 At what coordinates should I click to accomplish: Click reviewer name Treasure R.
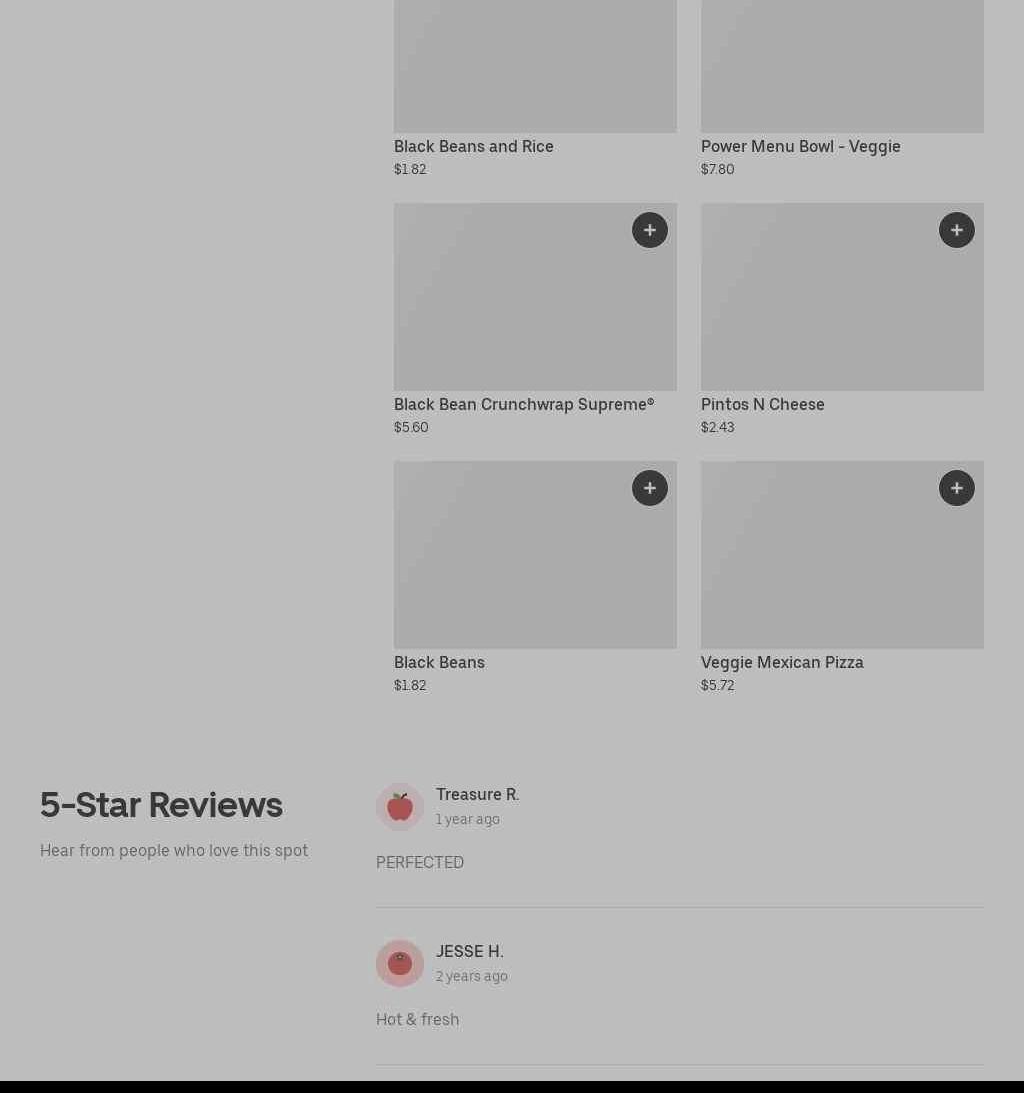tap(477, 795)
